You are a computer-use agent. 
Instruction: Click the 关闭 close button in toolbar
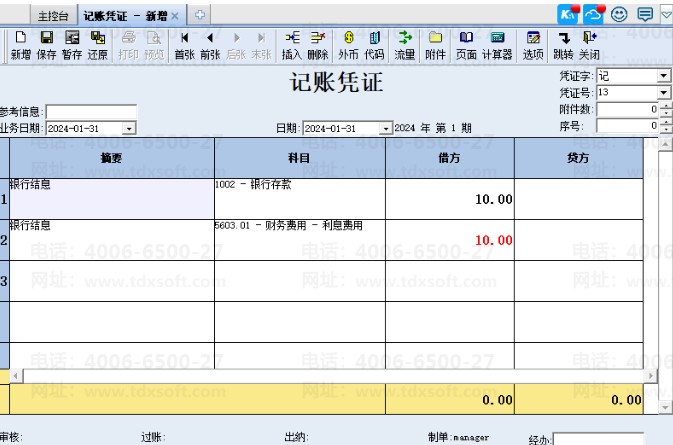(589, 45)
